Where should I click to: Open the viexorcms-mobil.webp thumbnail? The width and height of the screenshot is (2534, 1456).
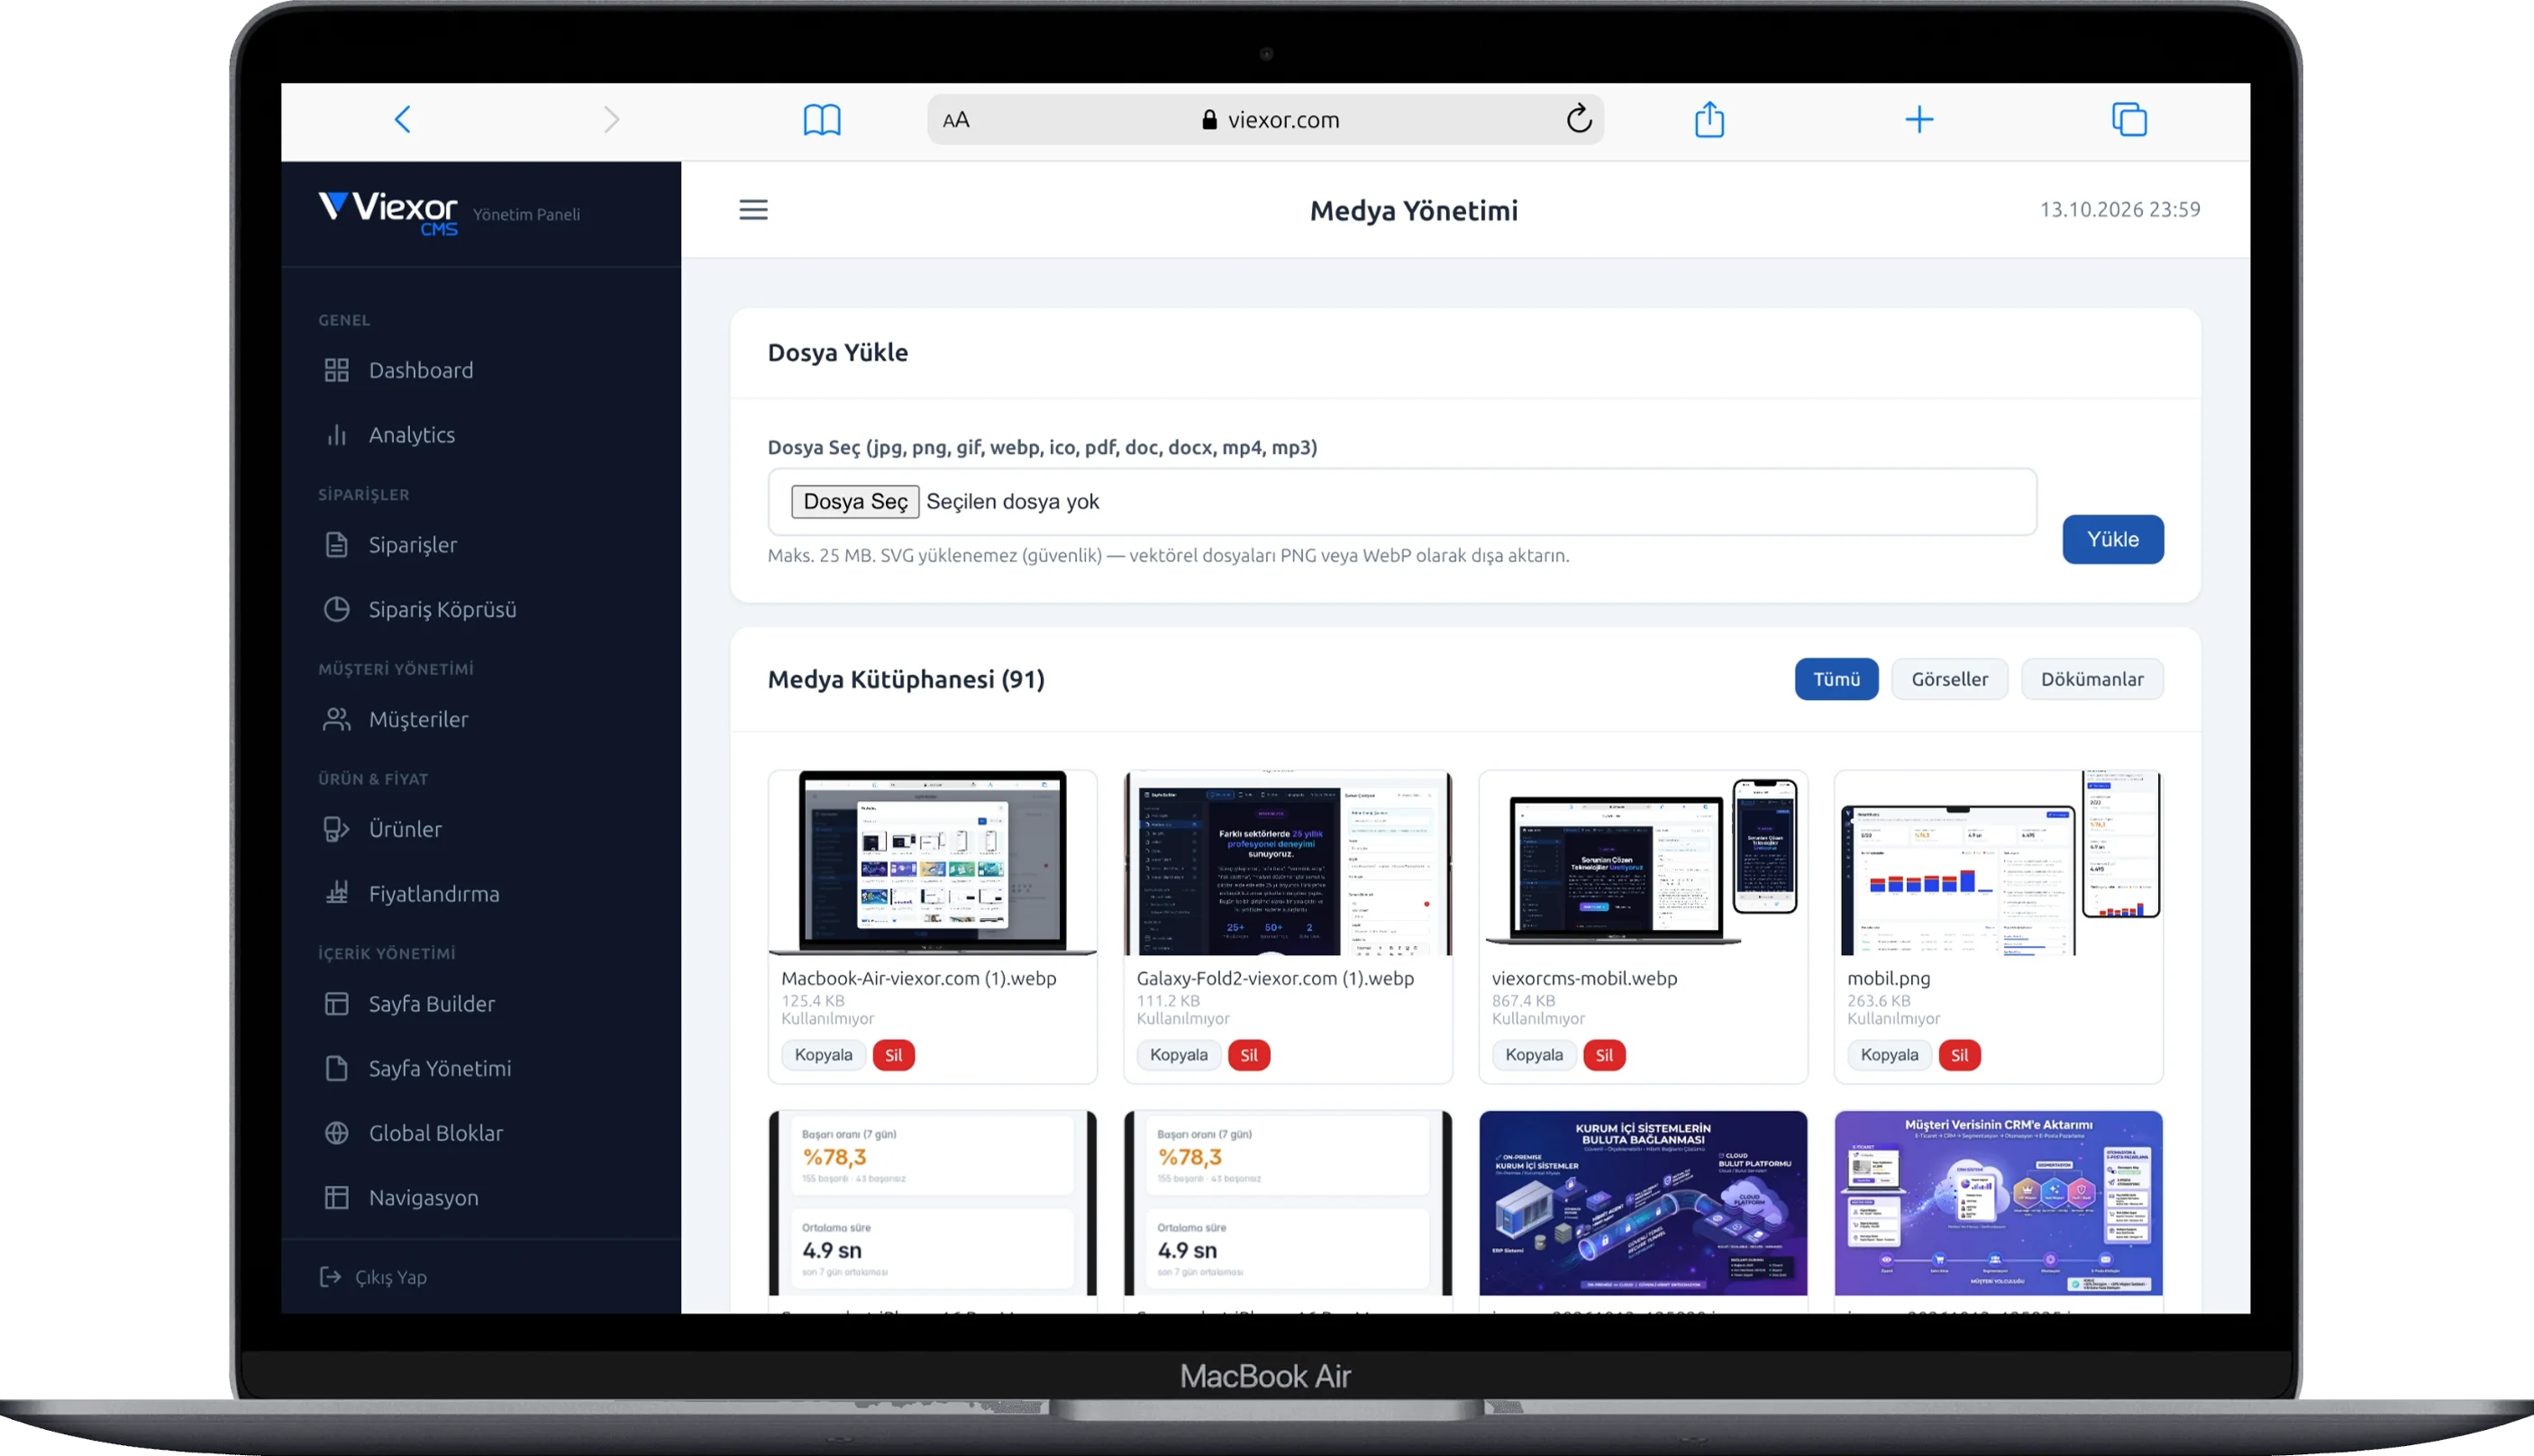pos(1643,863)
